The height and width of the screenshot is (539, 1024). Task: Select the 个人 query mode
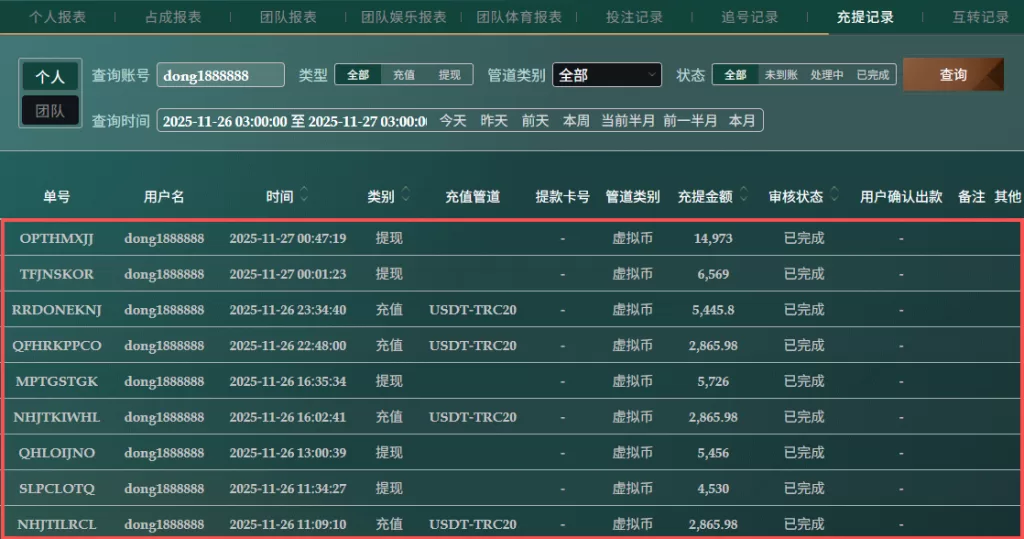point(50,77)
